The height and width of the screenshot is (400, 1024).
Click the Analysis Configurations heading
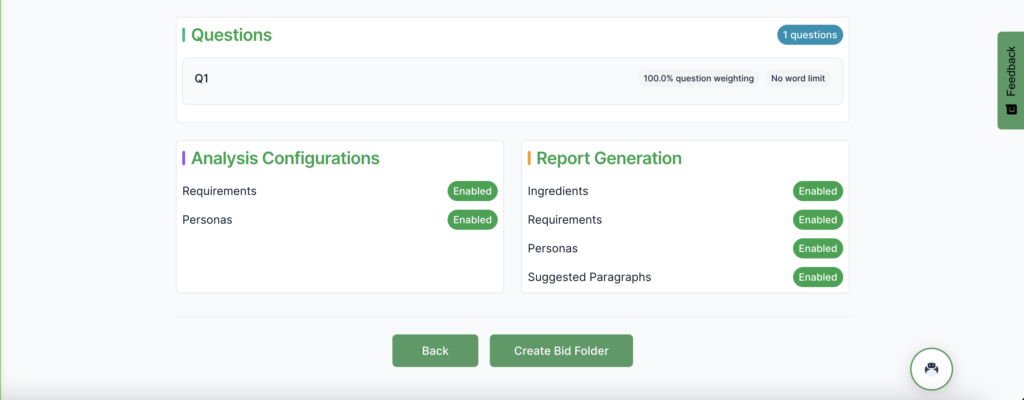click(285, 158)
